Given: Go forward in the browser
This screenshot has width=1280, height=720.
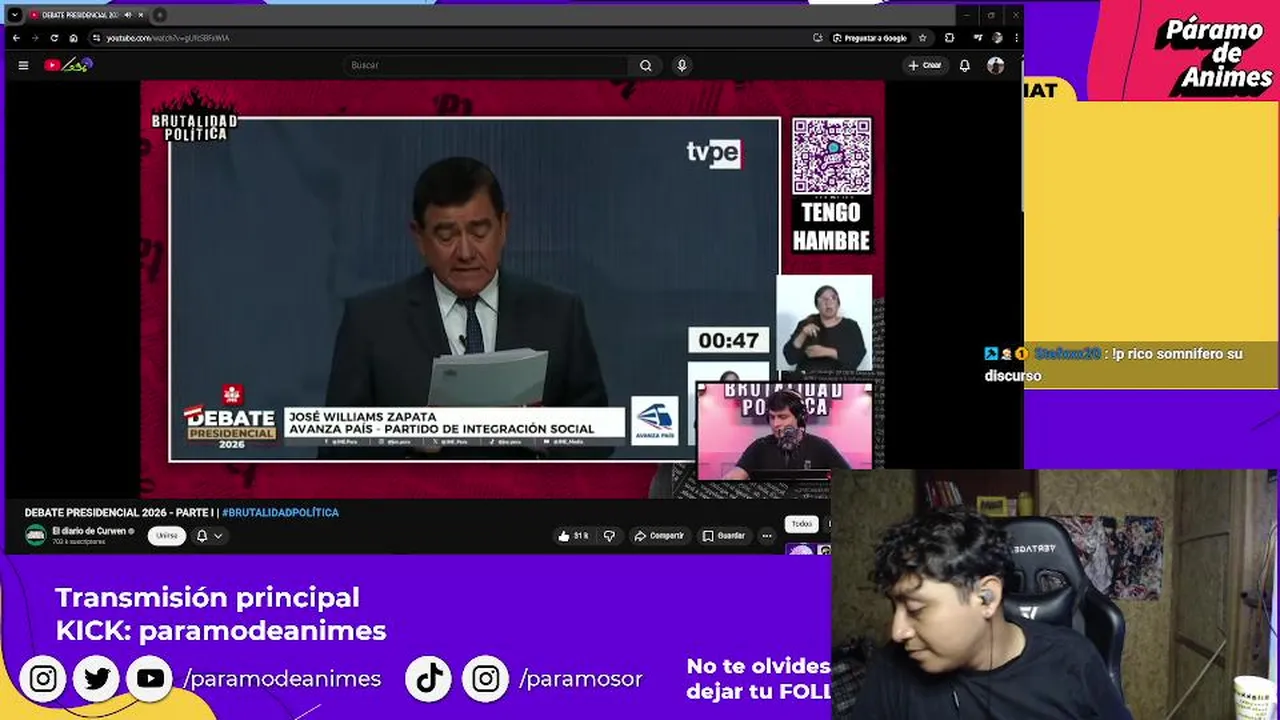Looking at the screenshot, I should point(35,38).
